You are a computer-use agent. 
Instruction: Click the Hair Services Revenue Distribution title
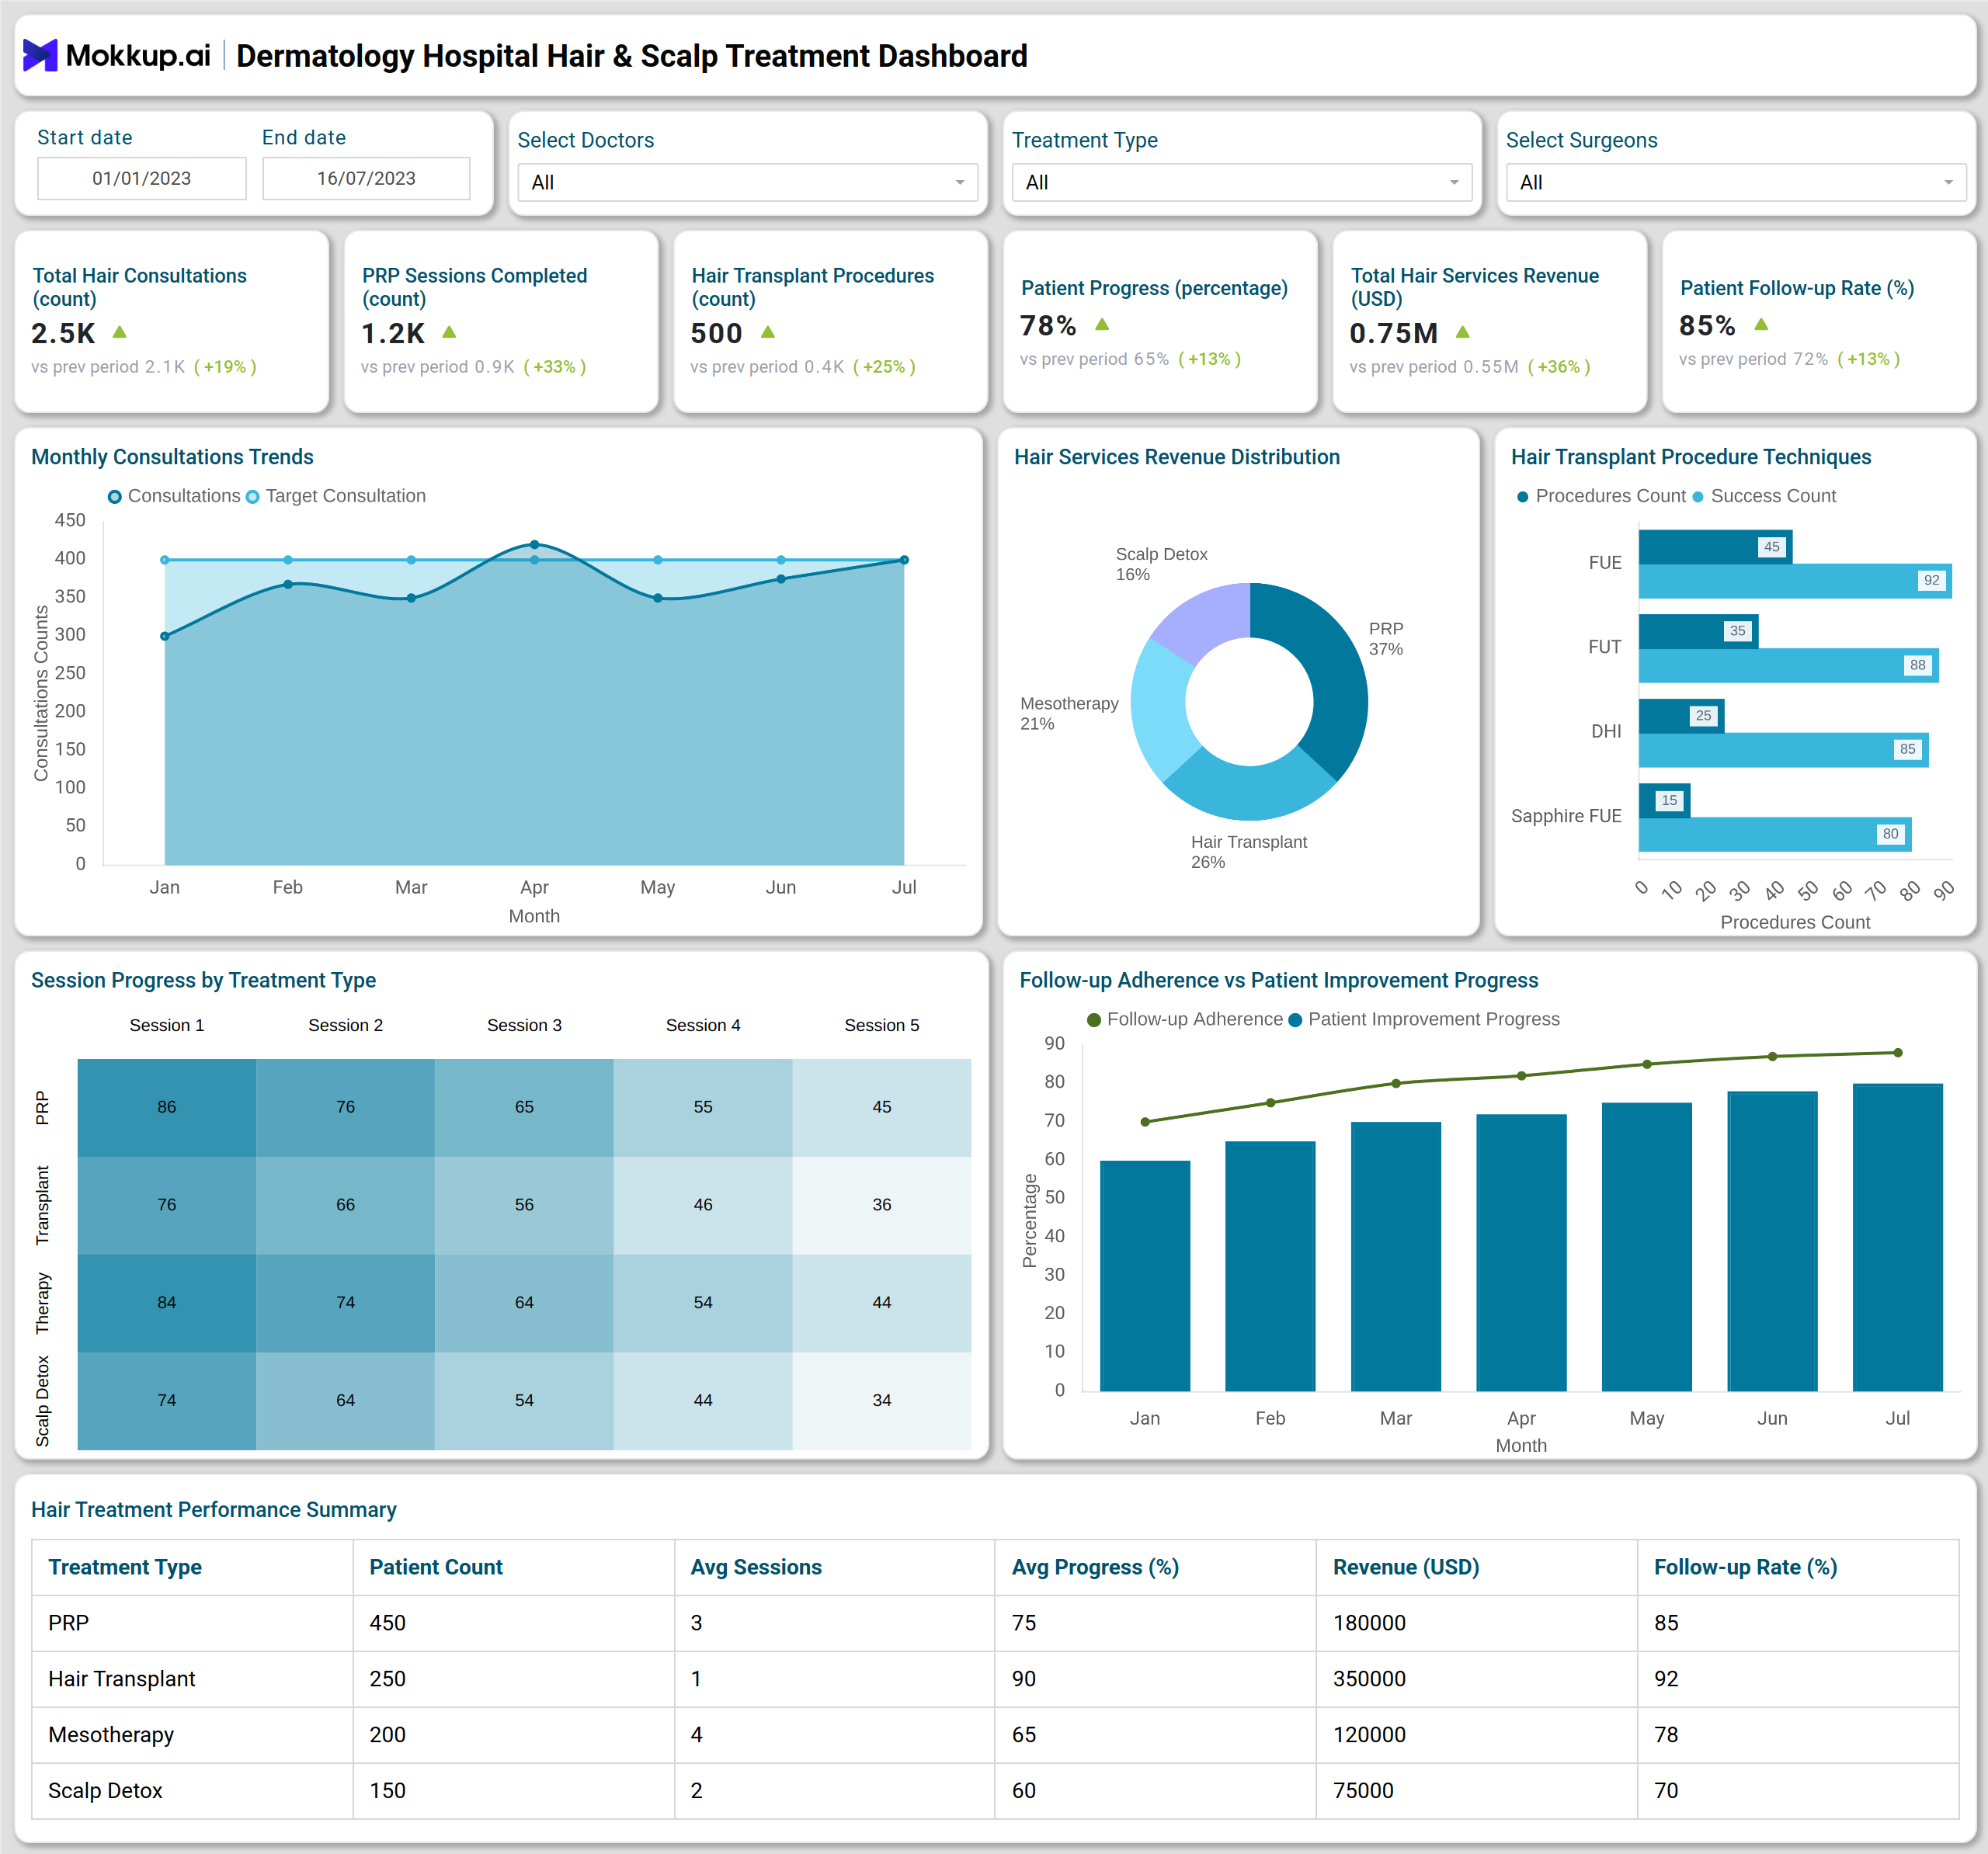click(x=1177, y=457)
